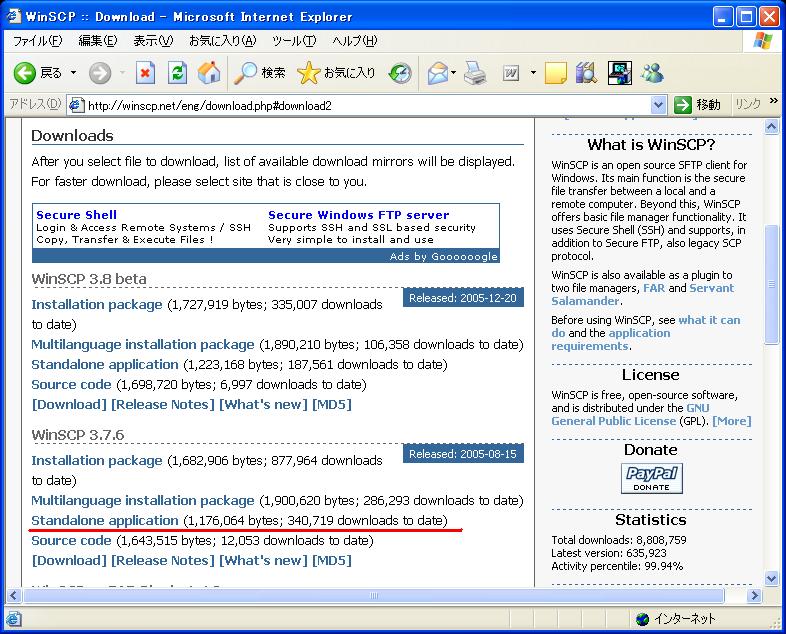Click the Mail envelope toolbar icon
The height and width of the screenshot is (634, 786).
coord(436,73)
